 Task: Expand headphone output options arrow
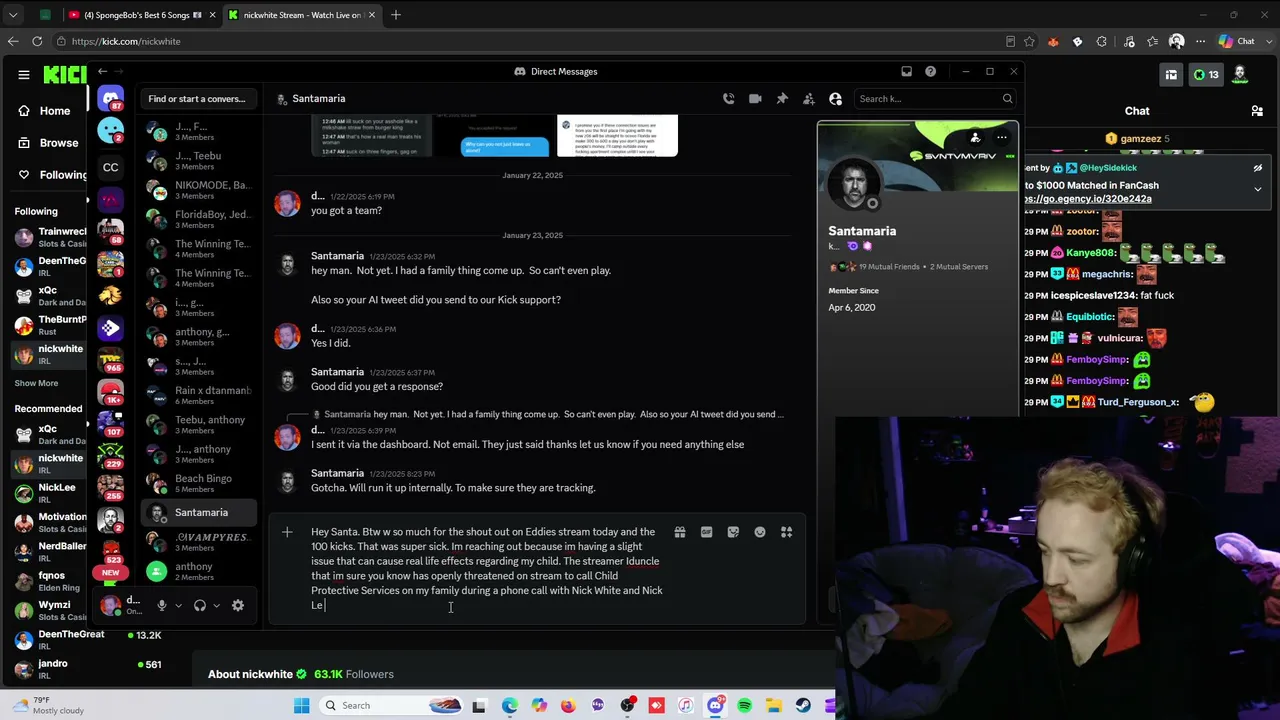[216, 605]
